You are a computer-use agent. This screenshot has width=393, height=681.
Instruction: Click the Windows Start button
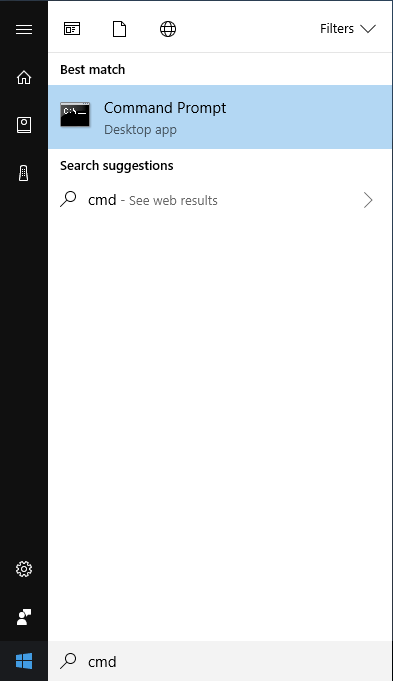pyautogui.click(x=24, y=661)
